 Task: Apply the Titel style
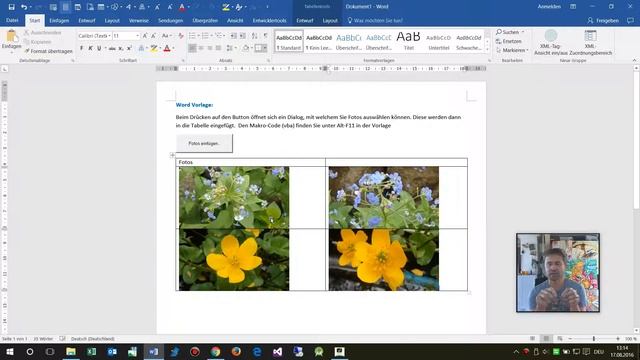point(409,41)
